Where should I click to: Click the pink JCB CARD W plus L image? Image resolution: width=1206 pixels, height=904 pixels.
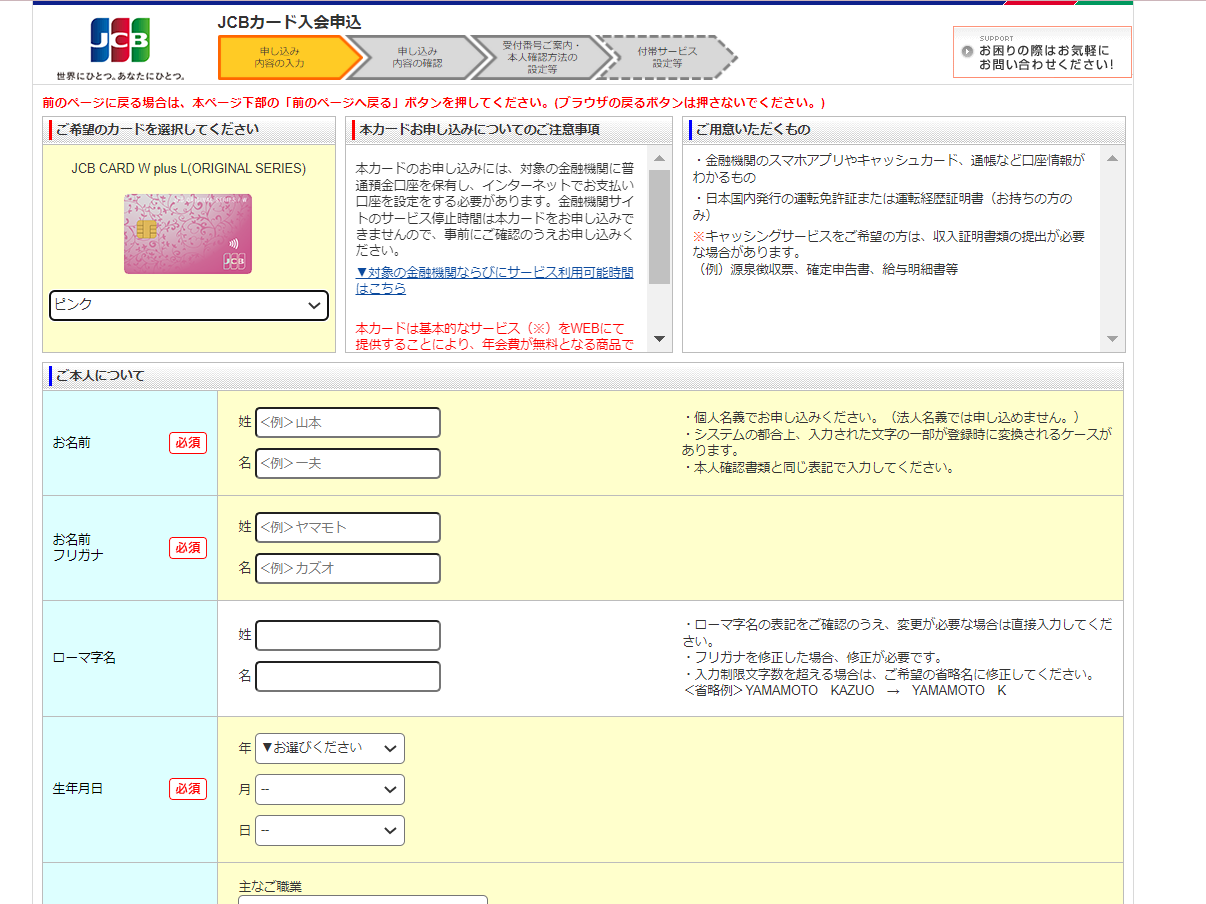[188, 234]
